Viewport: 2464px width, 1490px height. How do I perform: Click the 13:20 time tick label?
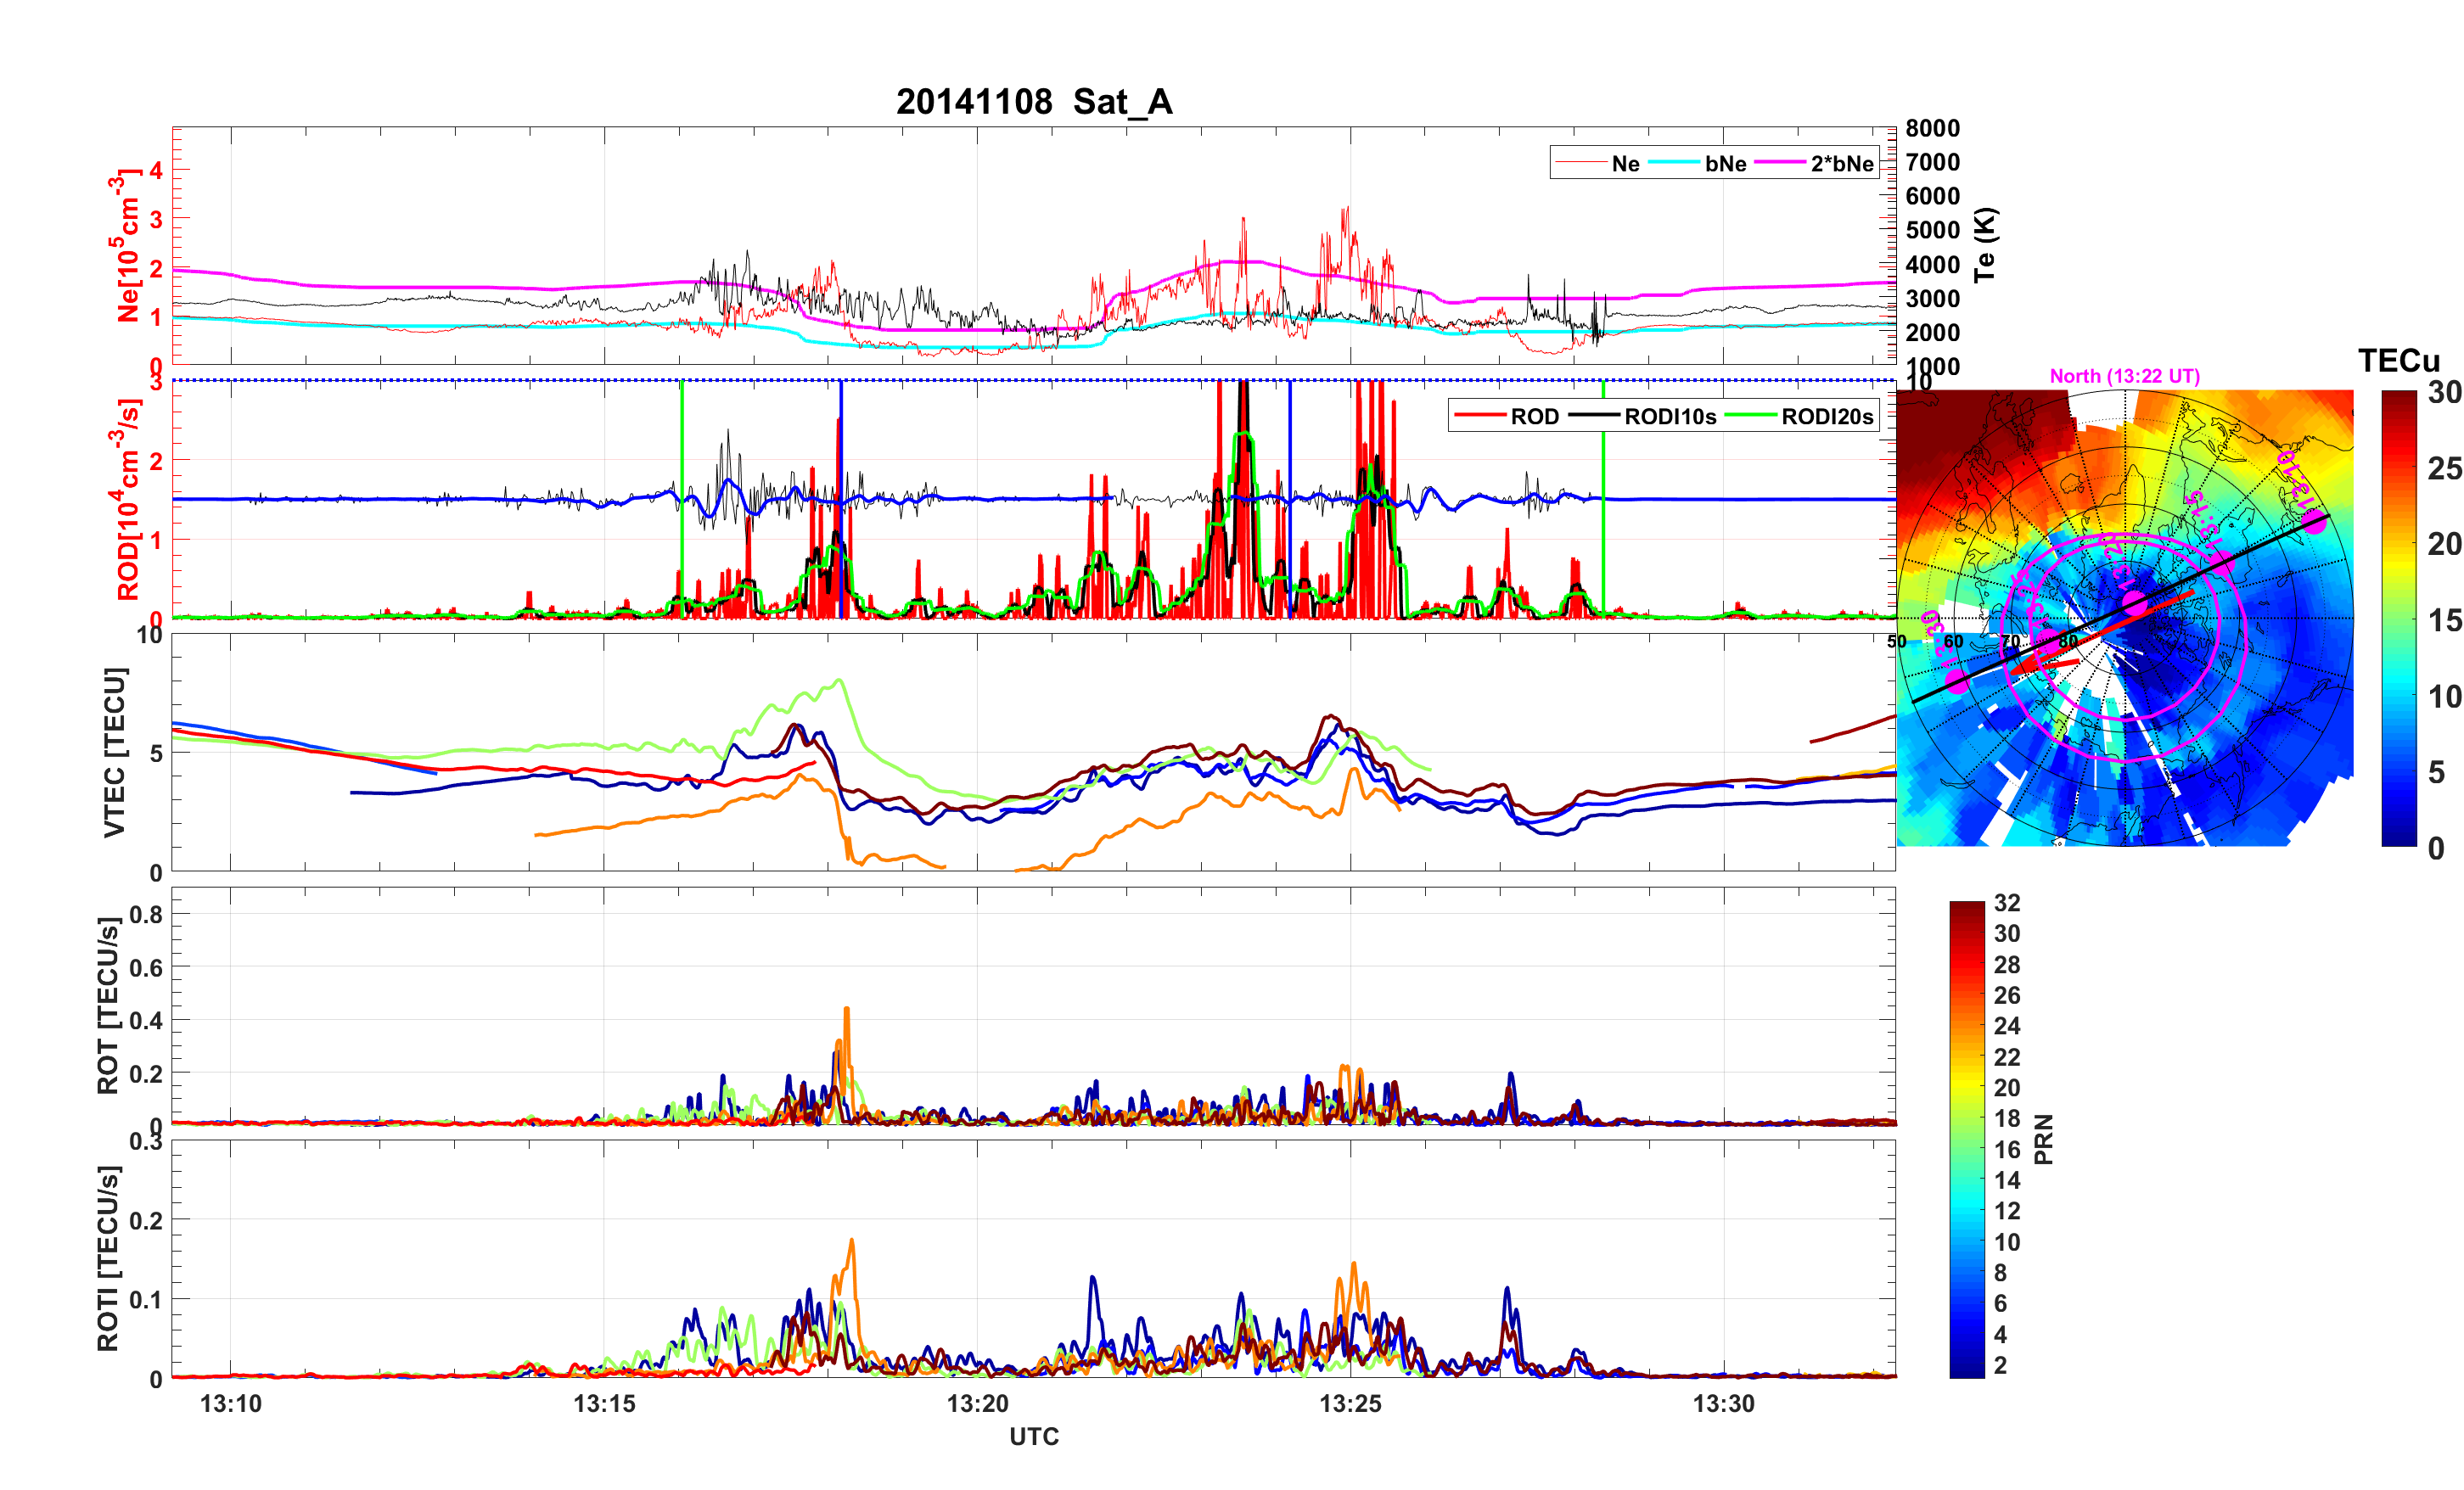point(977,1404)
